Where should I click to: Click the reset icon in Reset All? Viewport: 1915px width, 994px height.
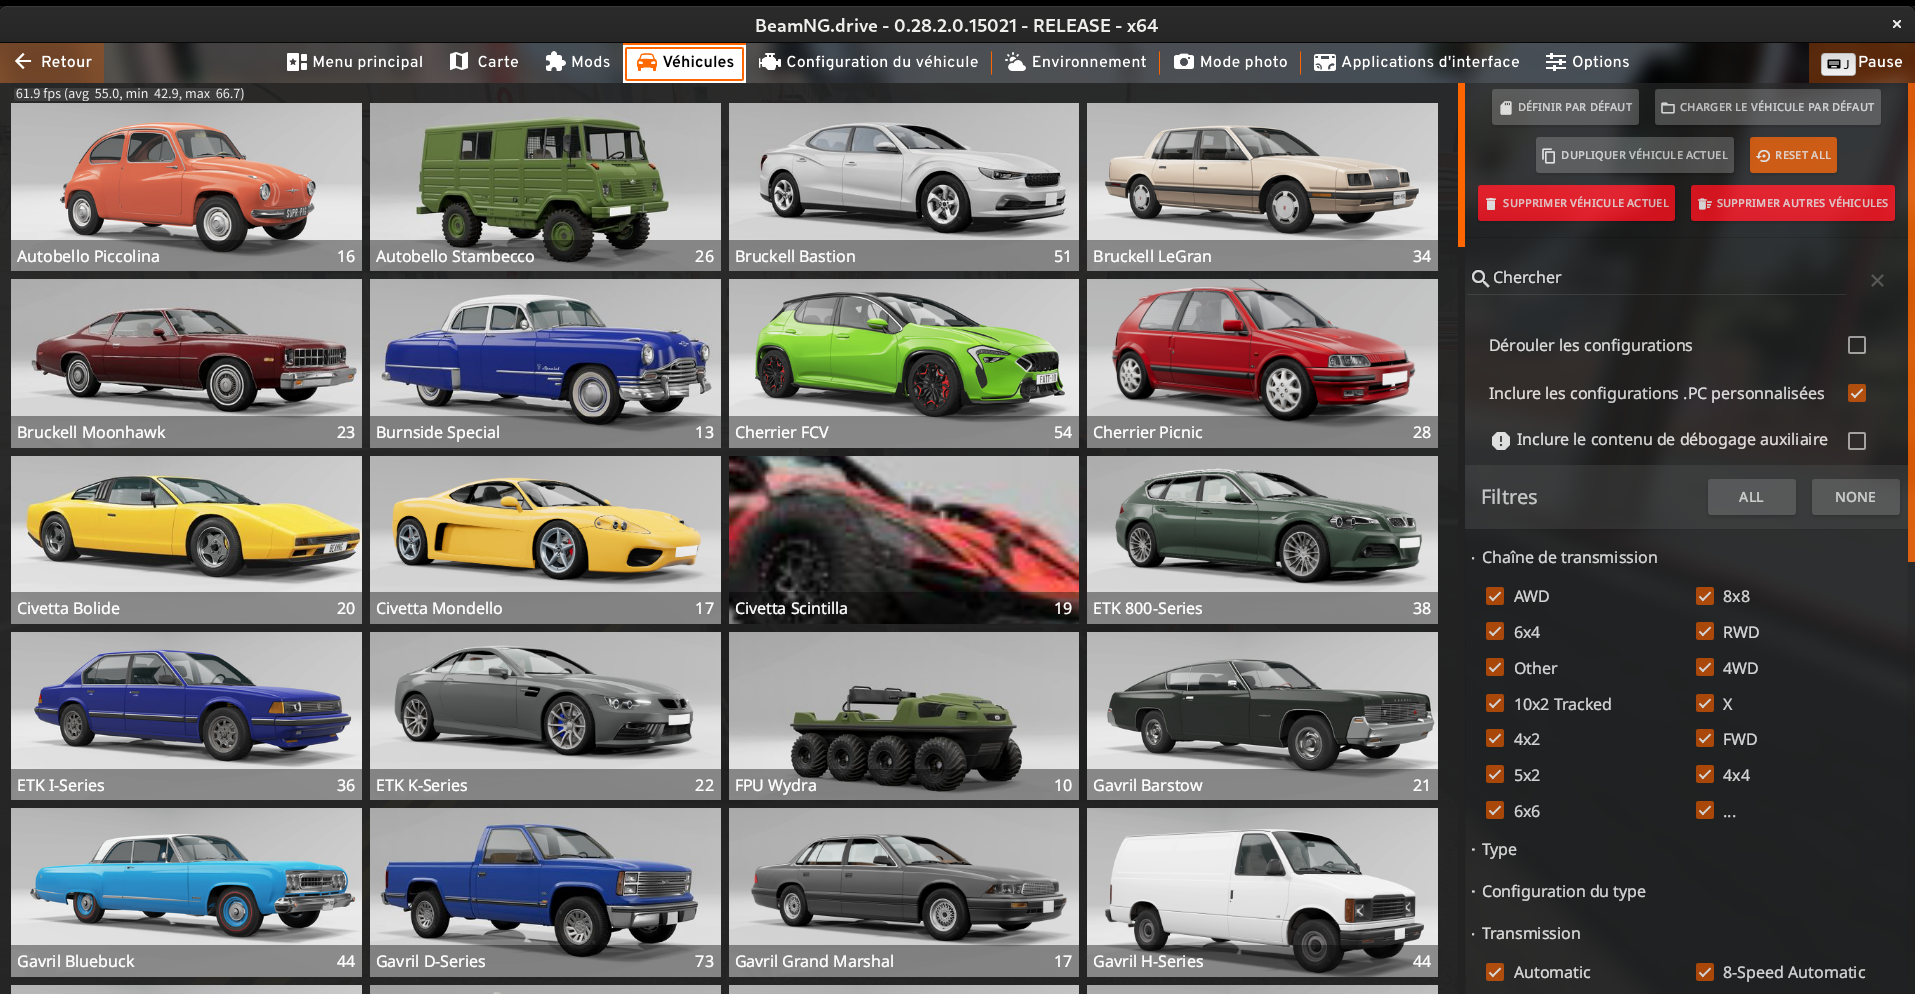(1763, 156)
